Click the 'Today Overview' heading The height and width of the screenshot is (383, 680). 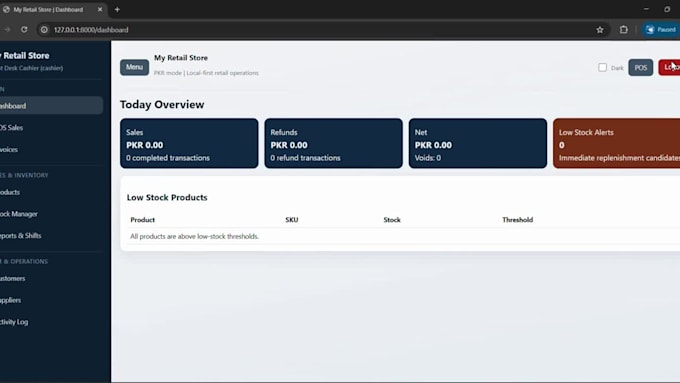pos(162,105)
